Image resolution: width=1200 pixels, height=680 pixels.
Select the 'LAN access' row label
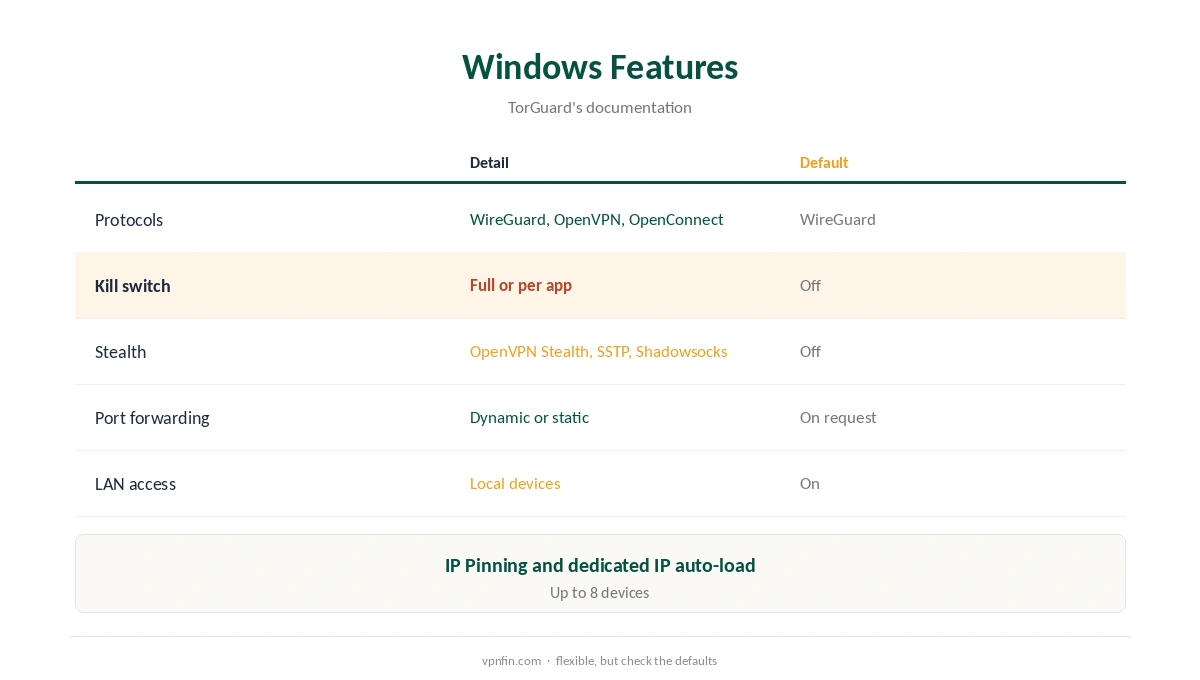point(135,484)
